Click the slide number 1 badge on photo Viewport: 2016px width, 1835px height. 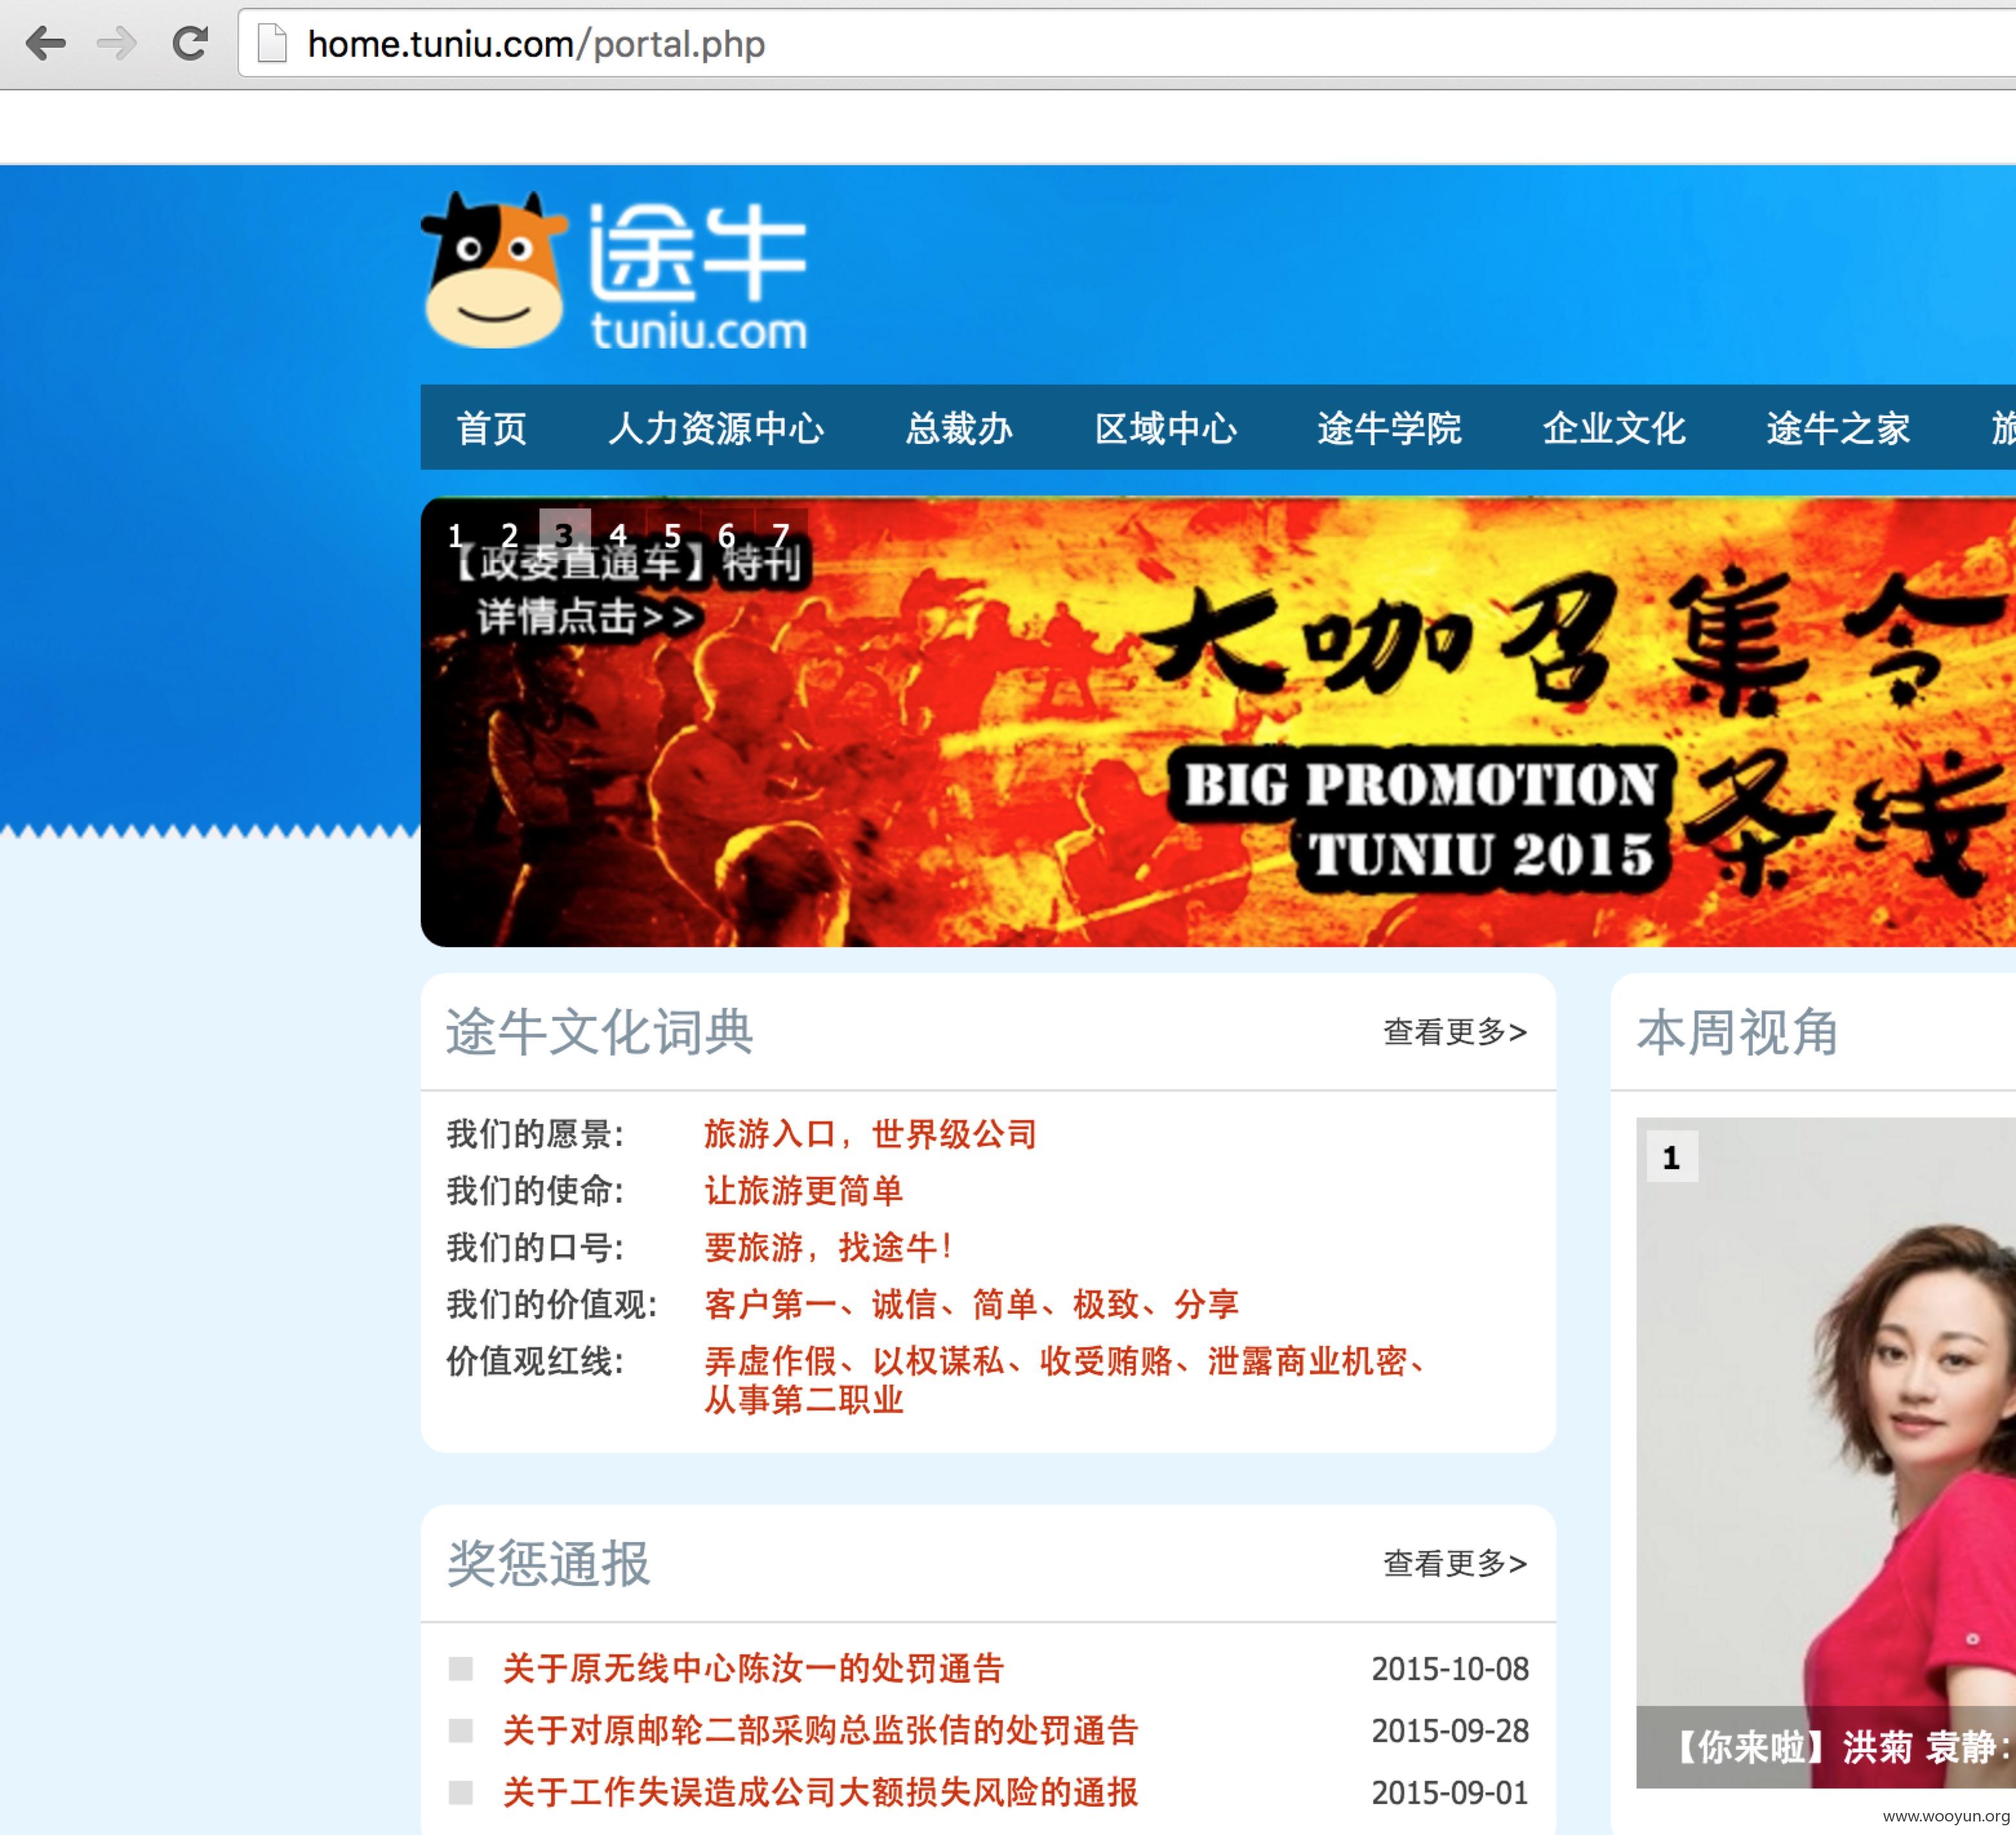pyautogui.click(x=1672, y=1157)
